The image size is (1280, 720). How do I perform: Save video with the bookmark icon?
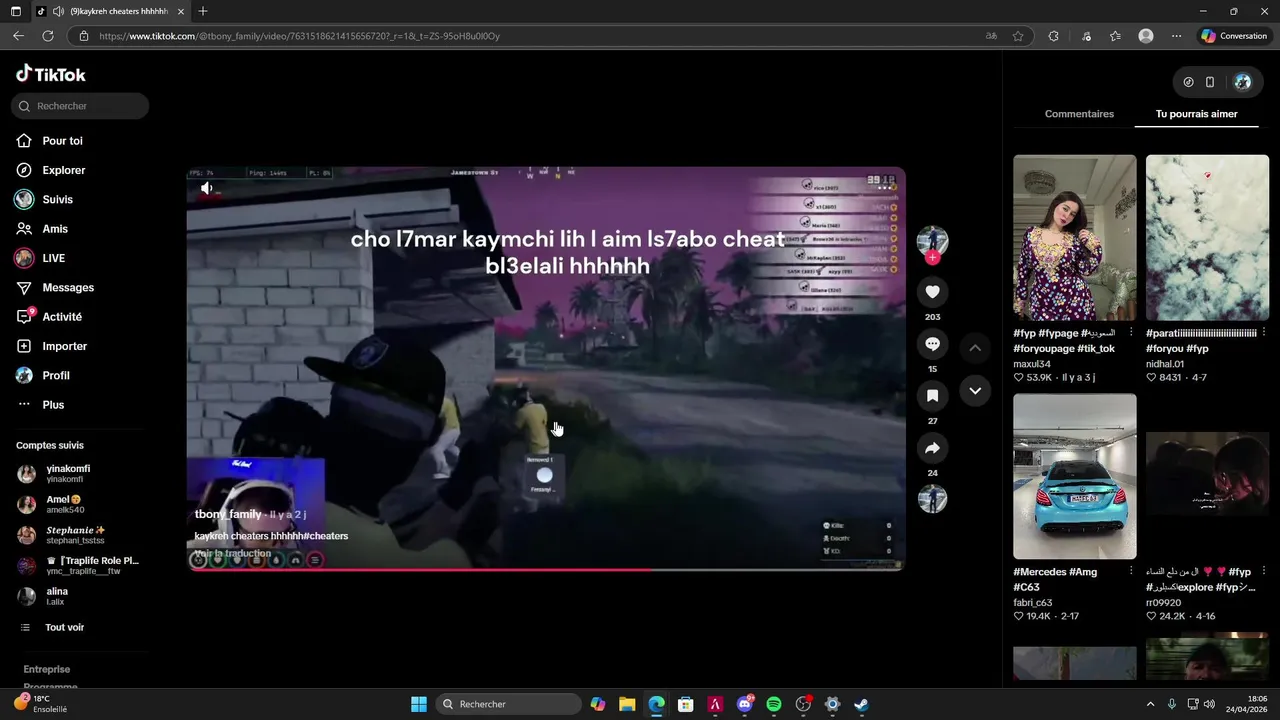tap(932, 396)
